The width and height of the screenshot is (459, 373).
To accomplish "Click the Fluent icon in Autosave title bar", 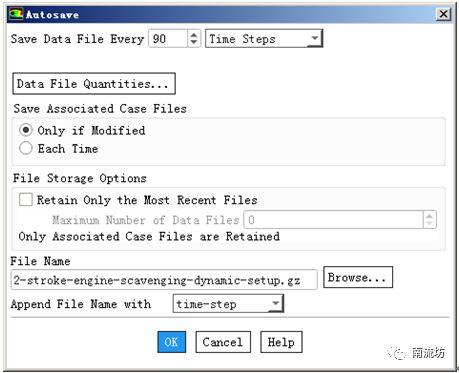I will 16,14.
